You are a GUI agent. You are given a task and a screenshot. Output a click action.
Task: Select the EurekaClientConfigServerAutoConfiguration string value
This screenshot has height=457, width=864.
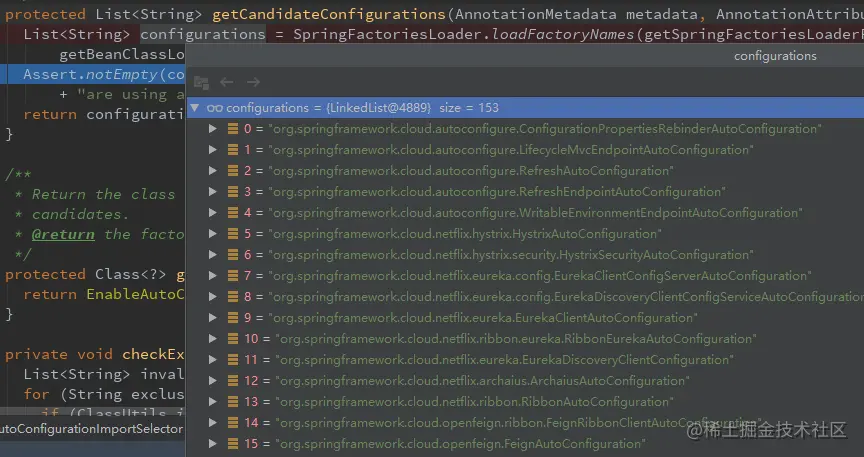[540, 276]
